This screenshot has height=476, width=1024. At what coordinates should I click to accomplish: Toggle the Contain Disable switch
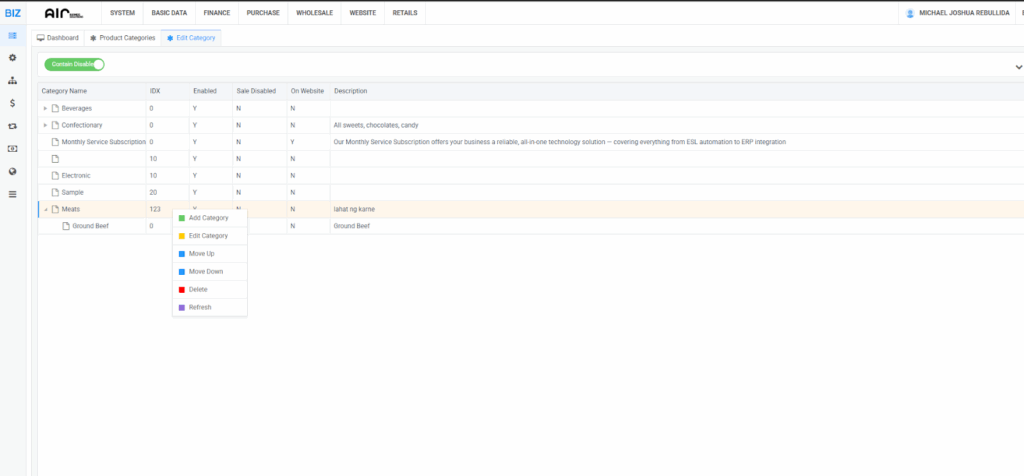(74, 64)
